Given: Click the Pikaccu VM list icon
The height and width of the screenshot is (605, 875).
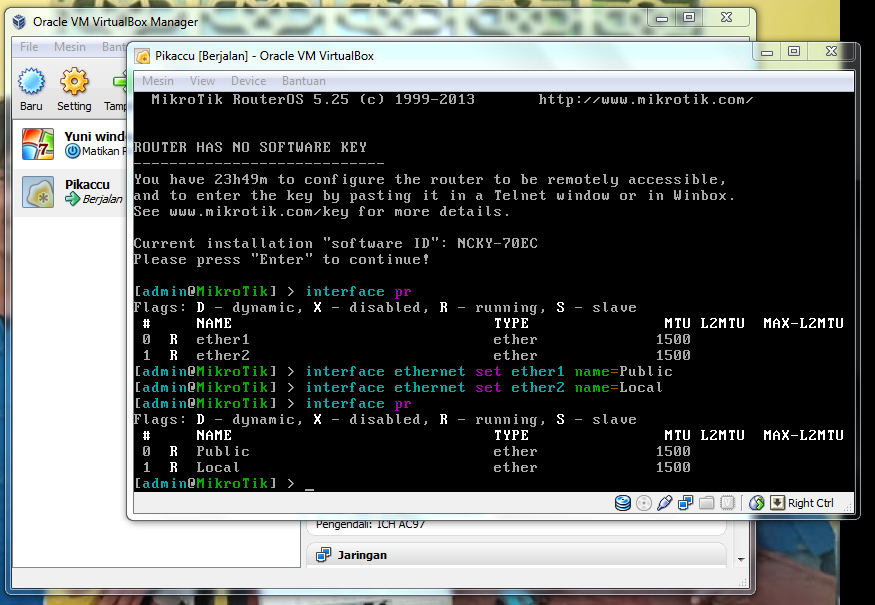Looking at the screenshot, I should pos(38,192).
